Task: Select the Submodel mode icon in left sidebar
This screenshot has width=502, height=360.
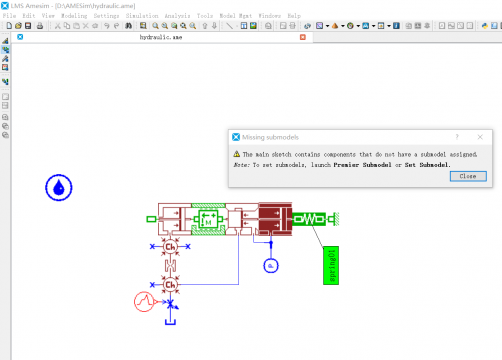Action: point(5,50)
